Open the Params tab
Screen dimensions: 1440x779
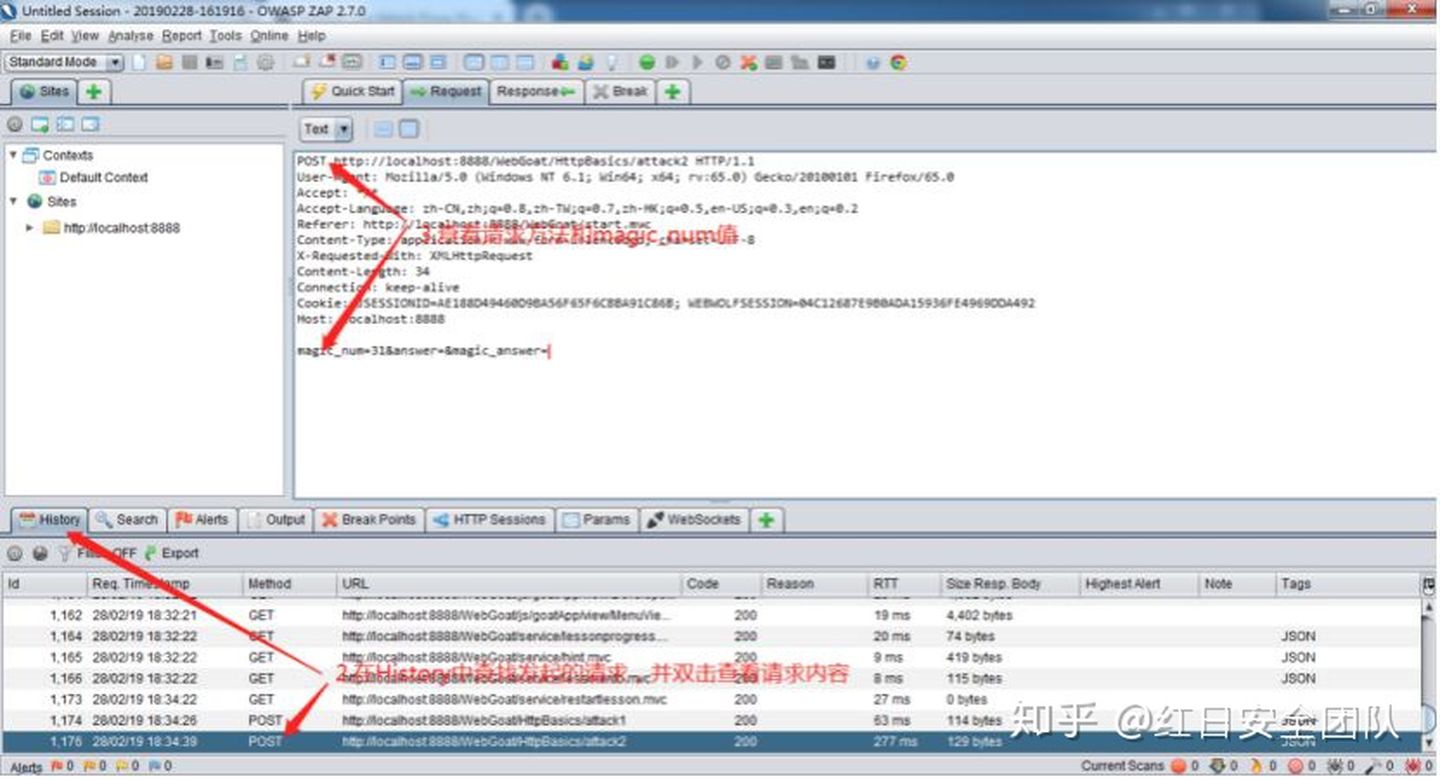click(596, 520)
